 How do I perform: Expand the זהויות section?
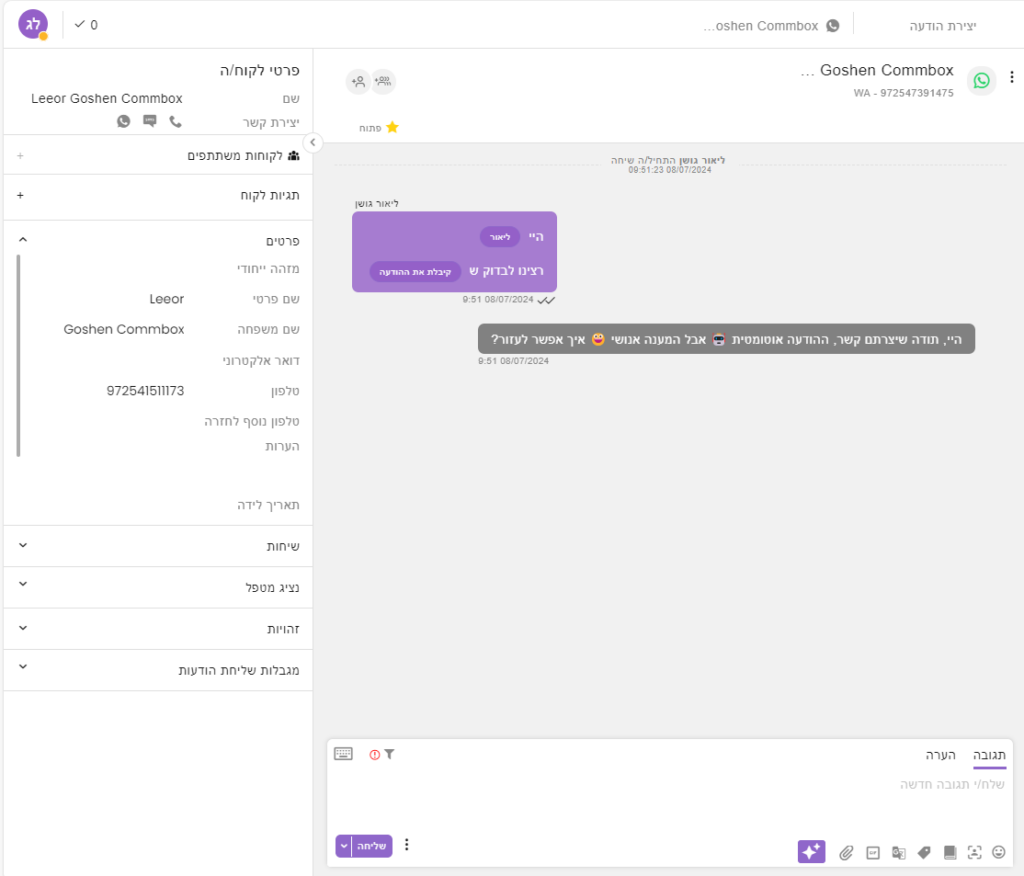coord(23,628)
